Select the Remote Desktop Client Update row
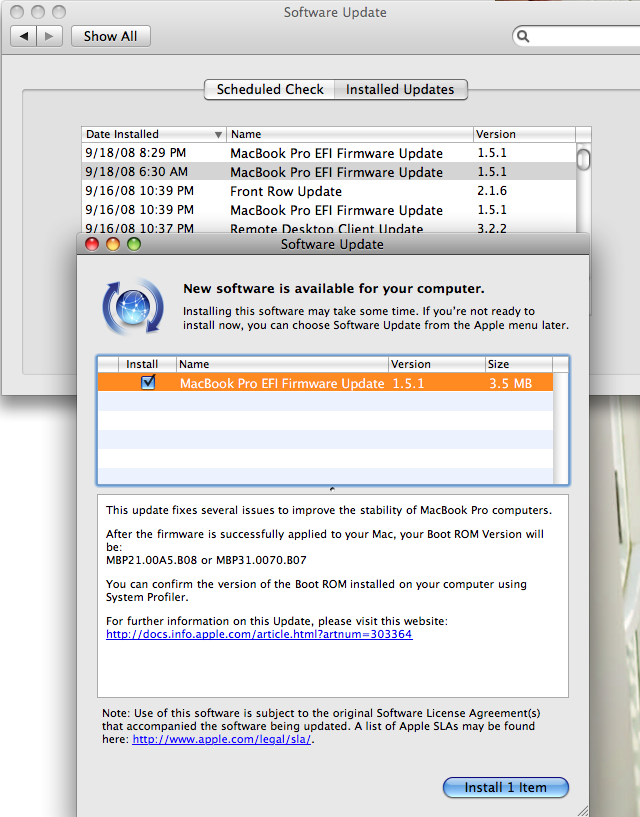This screenshot has height=817, width=640. pos(329,227)
